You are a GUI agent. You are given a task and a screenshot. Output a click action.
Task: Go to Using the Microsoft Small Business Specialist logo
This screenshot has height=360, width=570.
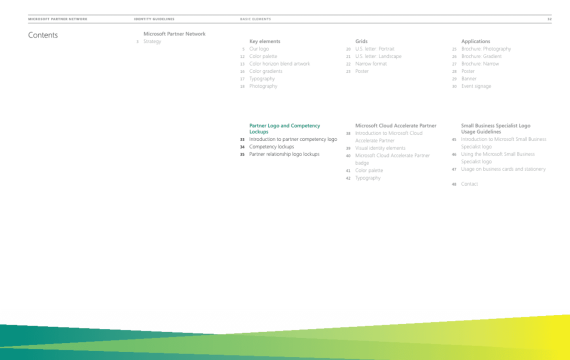click(498, 158)
